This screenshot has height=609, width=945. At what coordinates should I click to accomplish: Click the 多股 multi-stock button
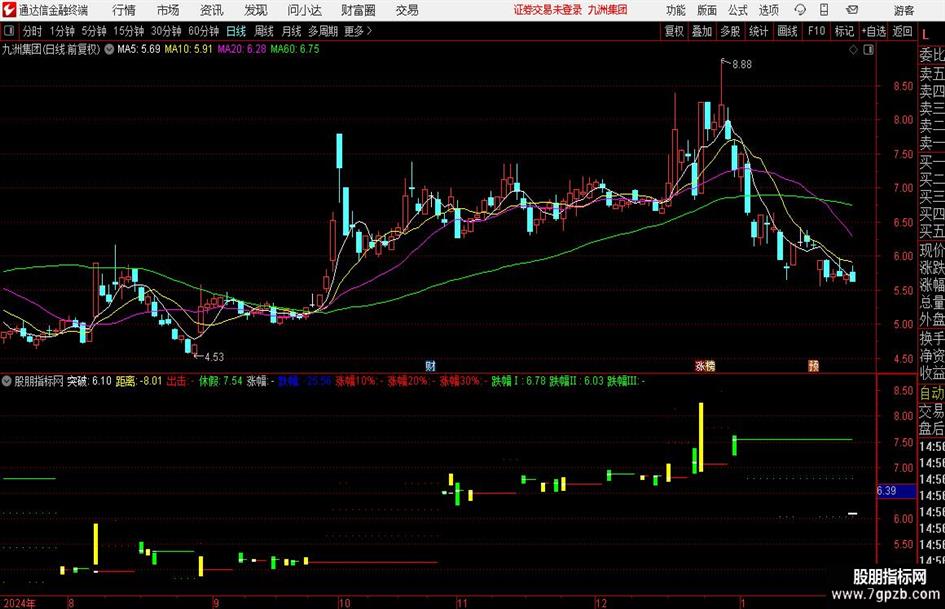tap(730, 31)
